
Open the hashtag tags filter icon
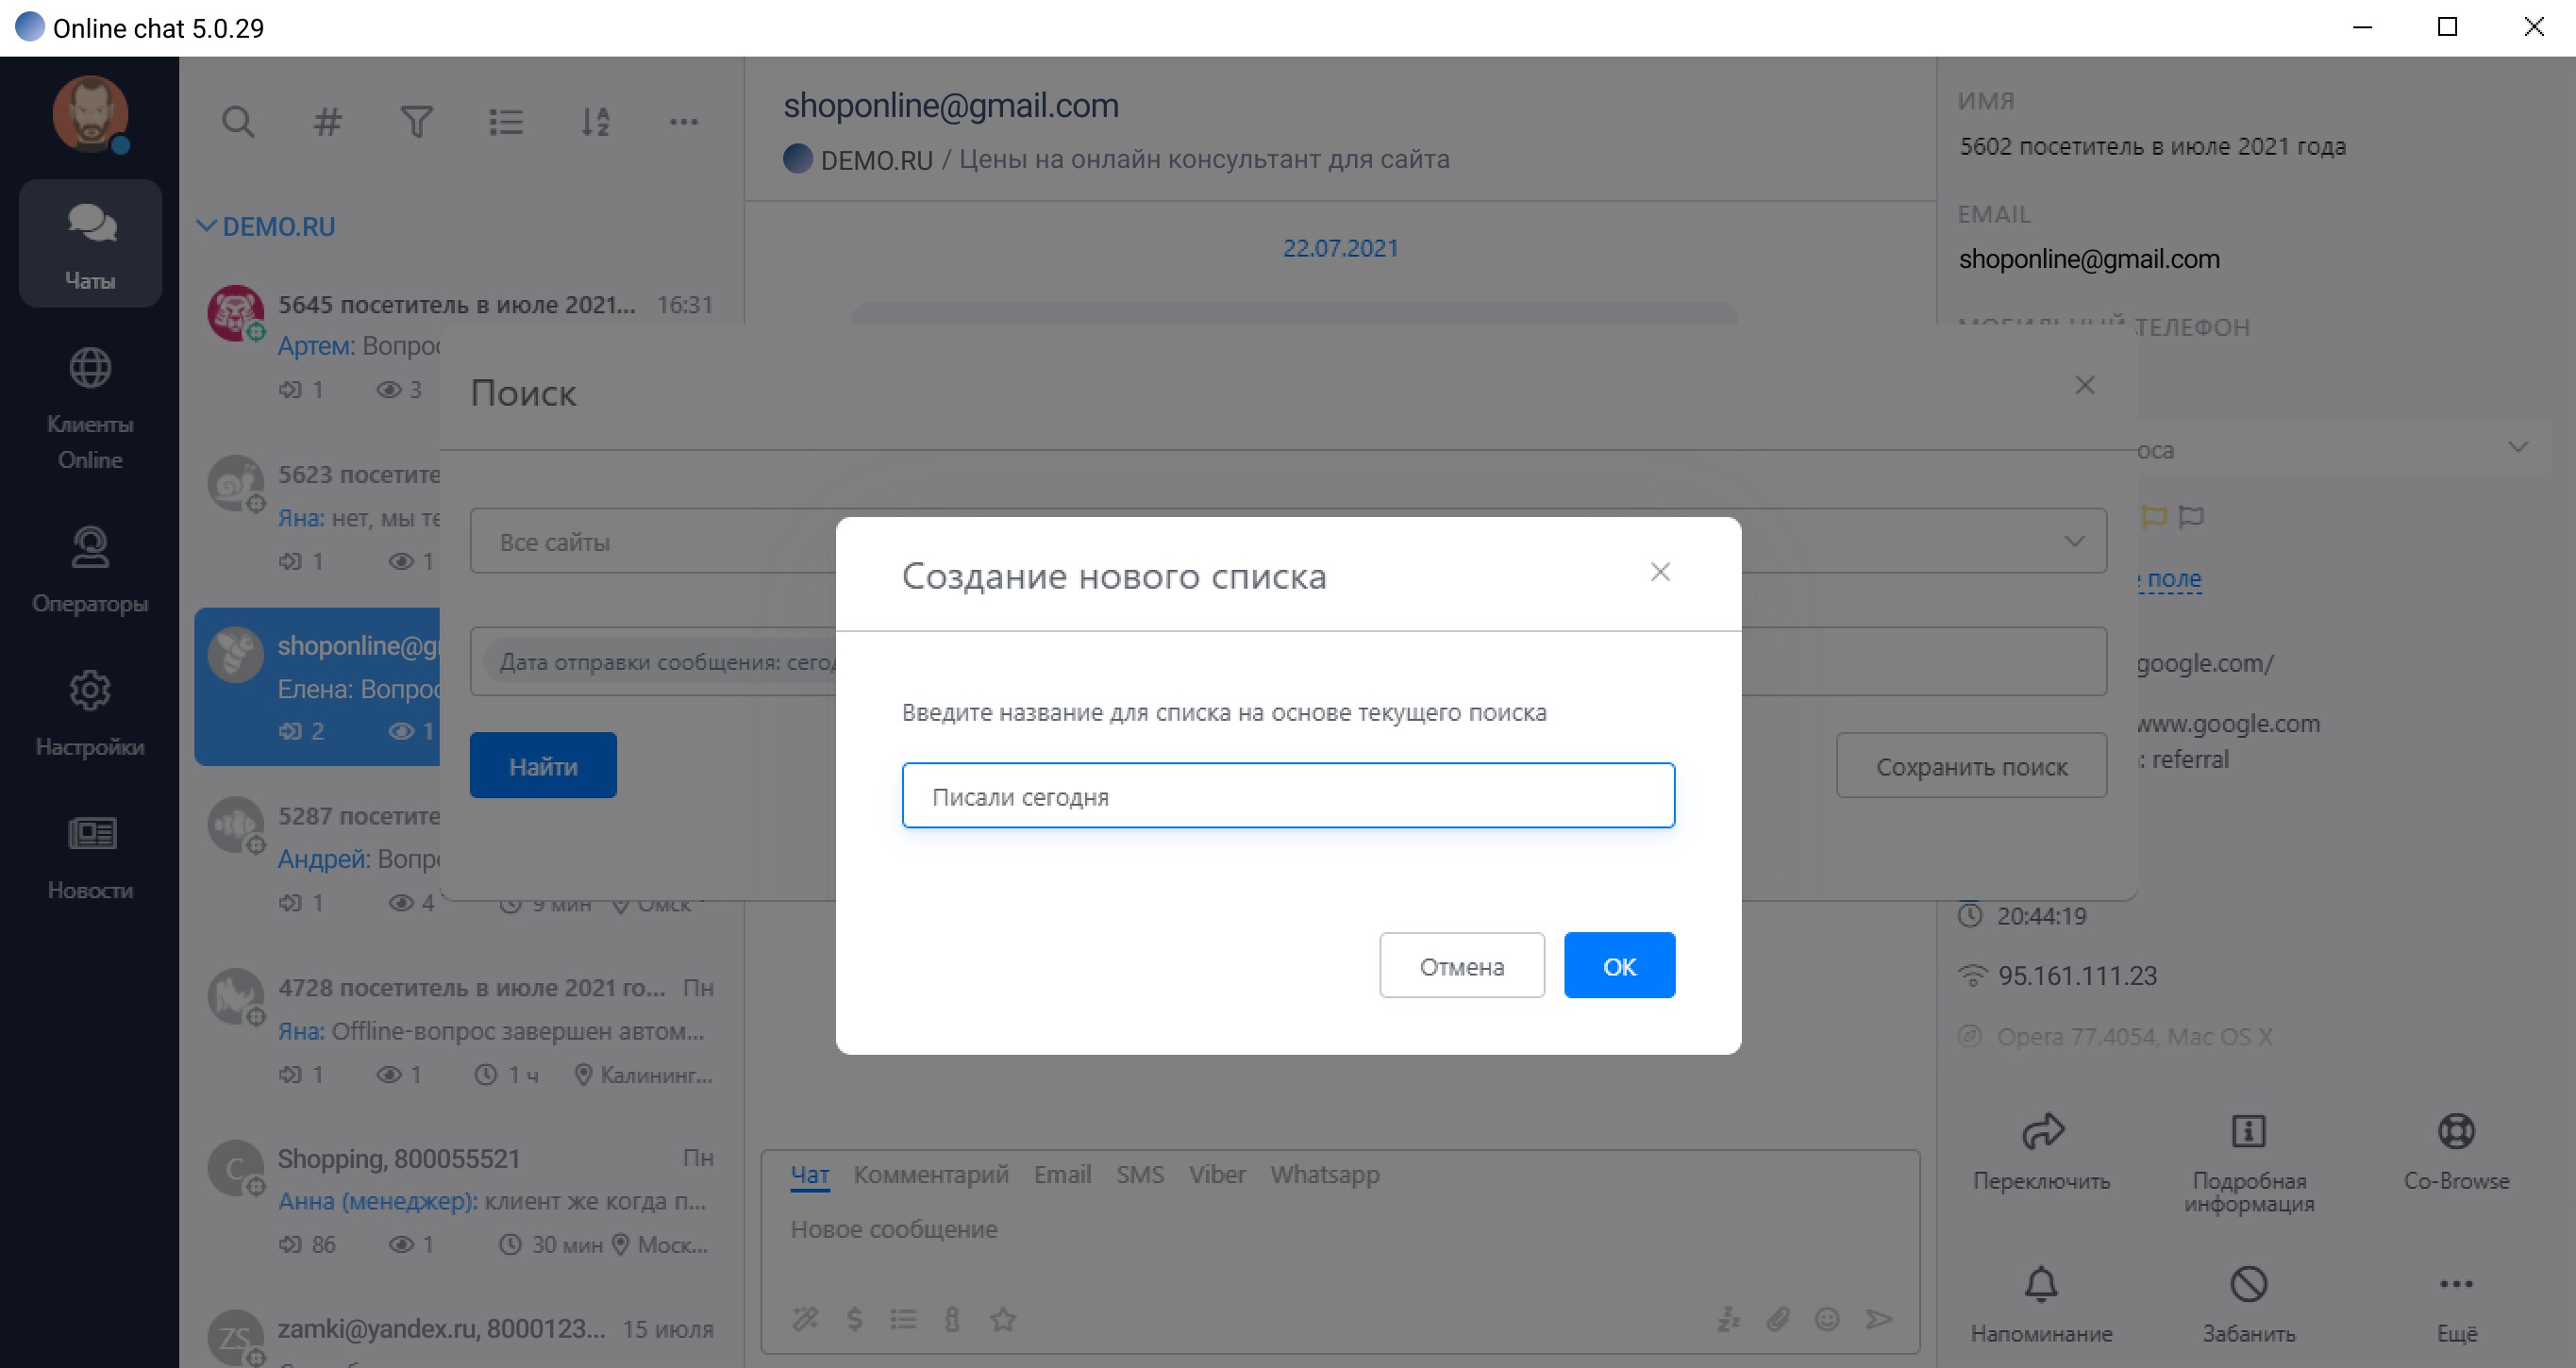pos(327,122)
